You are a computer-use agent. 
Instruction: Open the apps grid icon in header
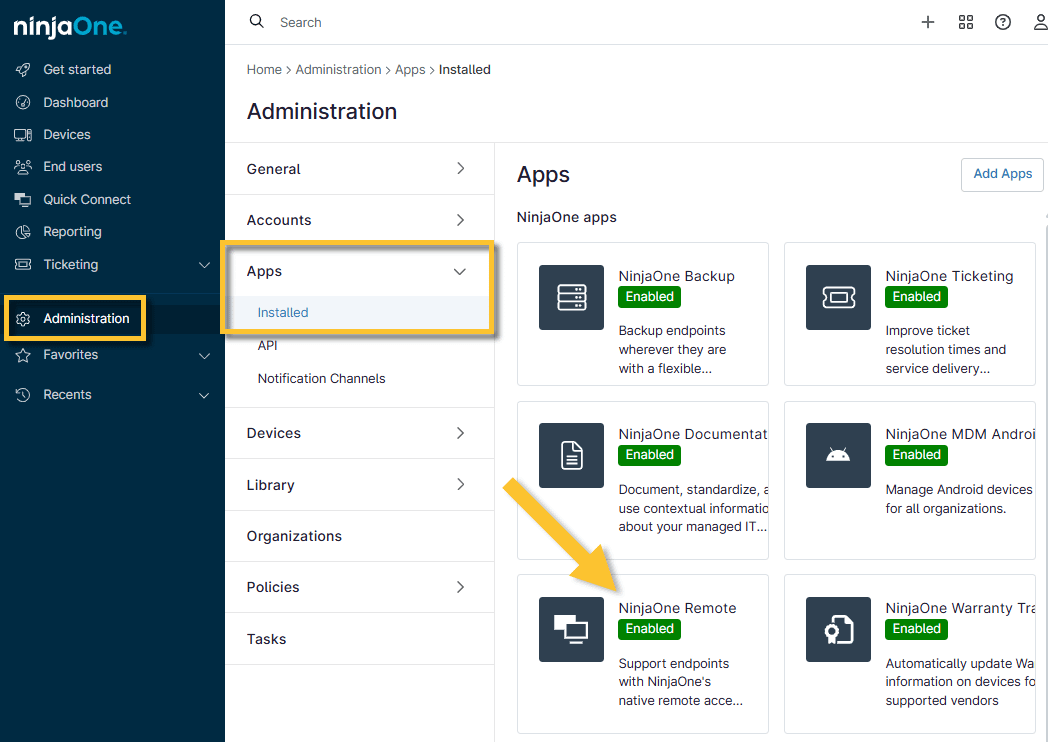pos(965,22)
